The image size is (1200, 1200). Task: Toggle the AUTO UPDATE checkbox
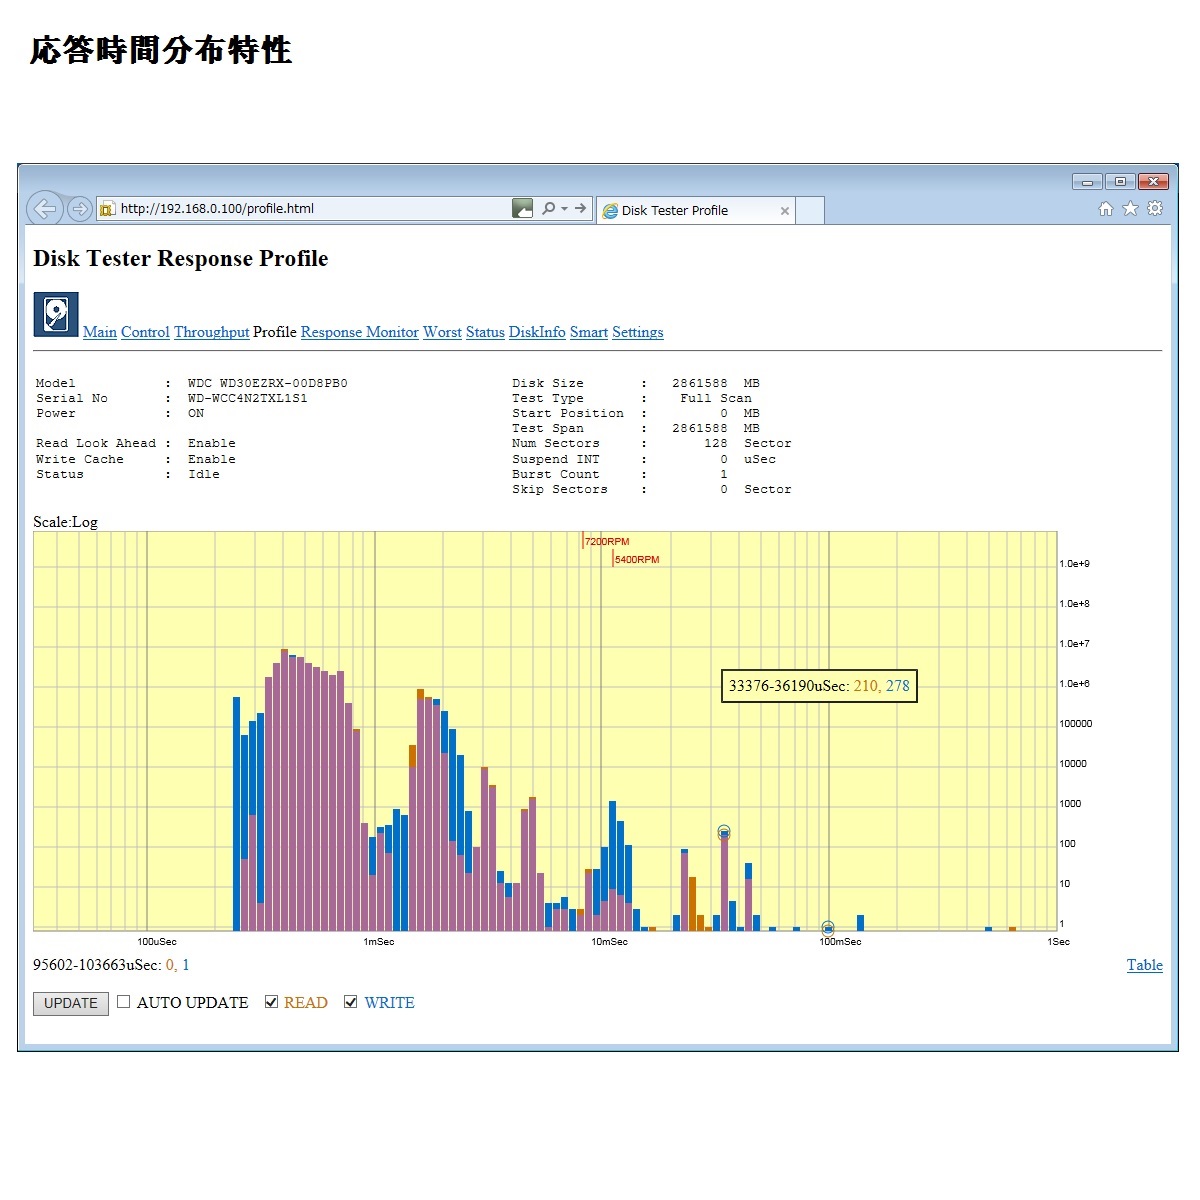coord(124,1002)
